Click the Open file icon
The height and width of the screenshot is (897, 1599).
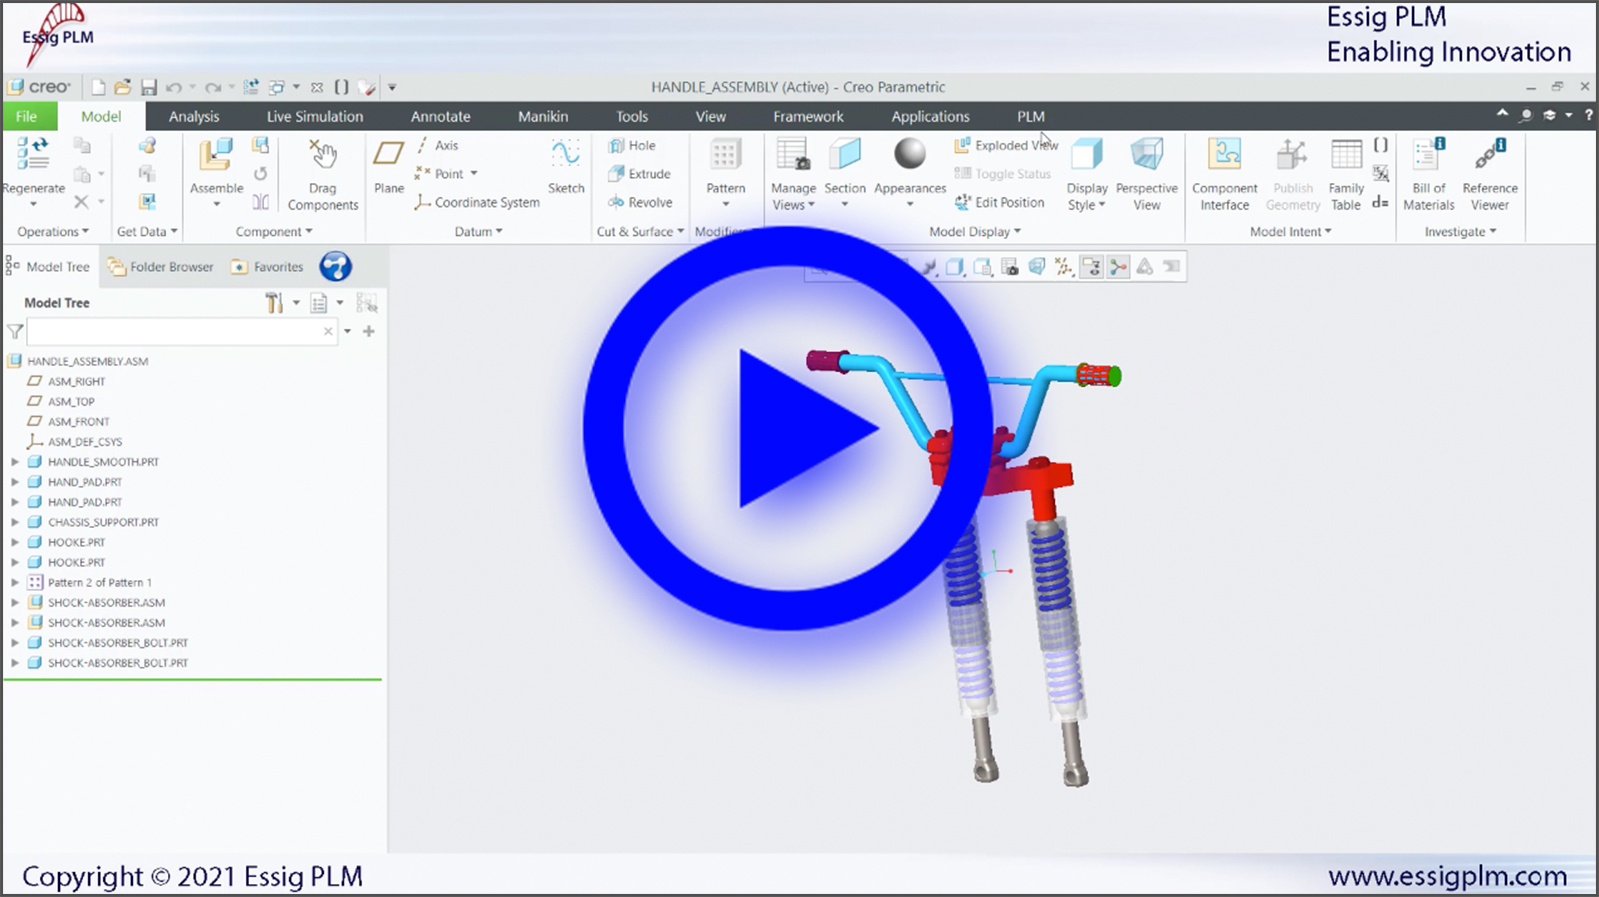123,87
